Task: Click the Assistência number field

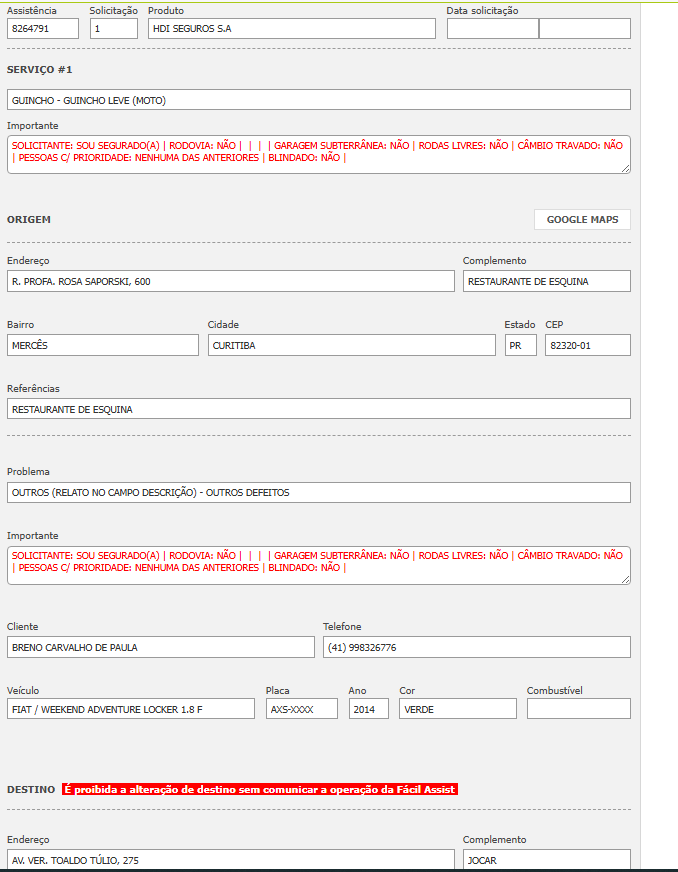Action: pos(42,29)
